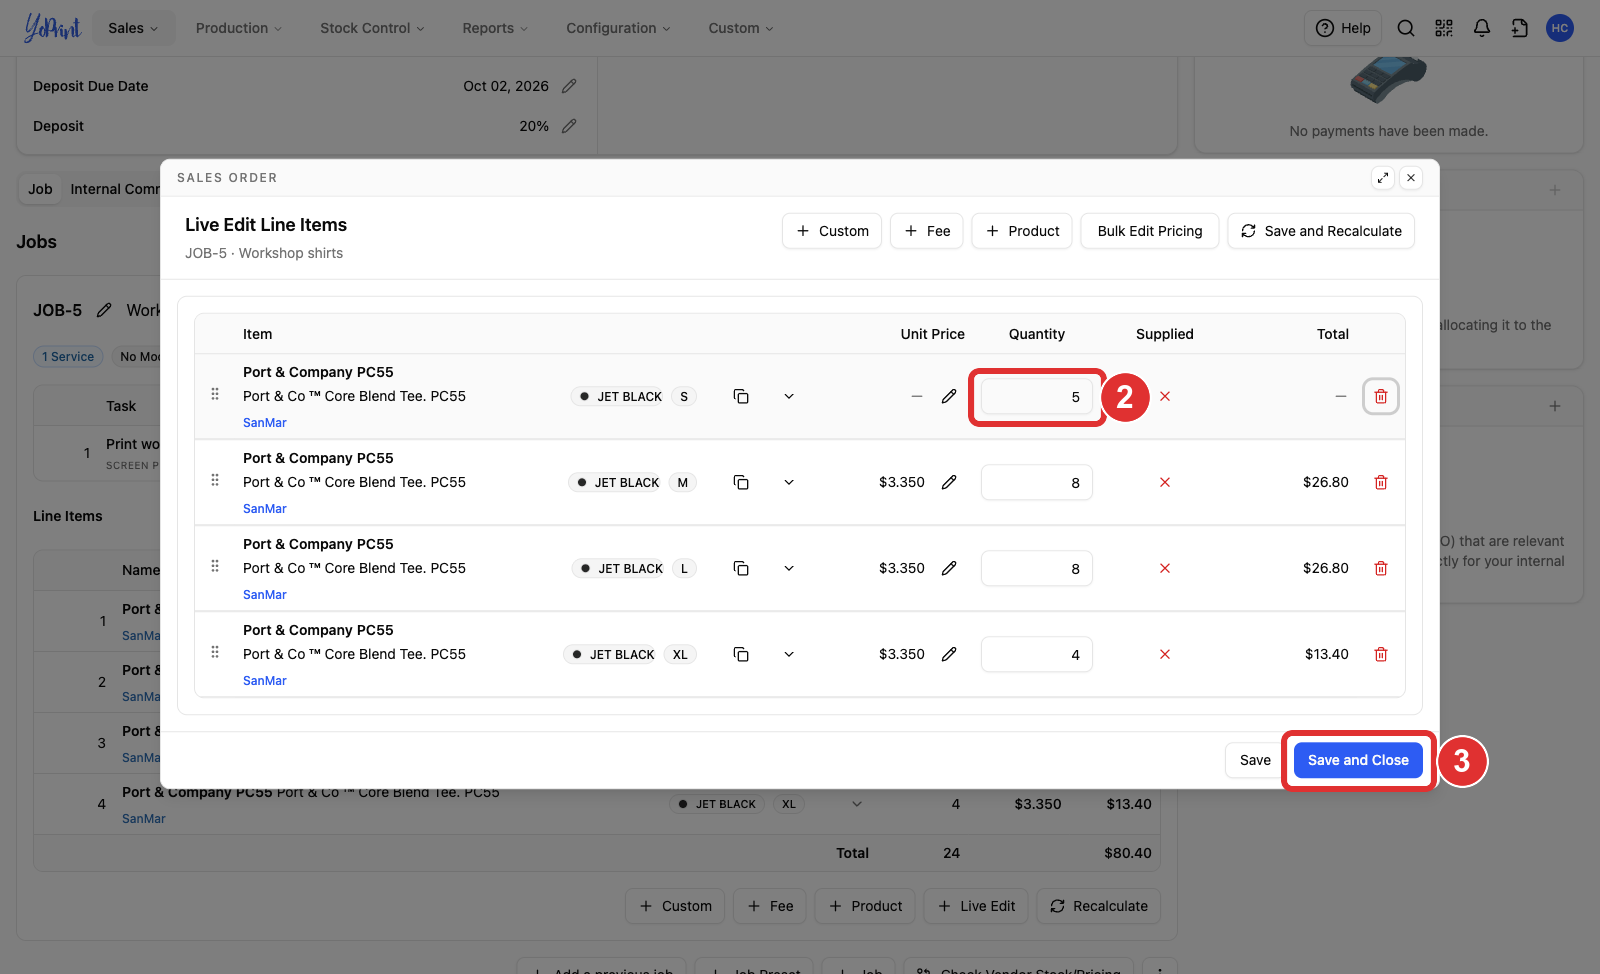Click Save and Recalculate button
The width and height of the screenshot is (1600, 974).
pos(1321,231)
